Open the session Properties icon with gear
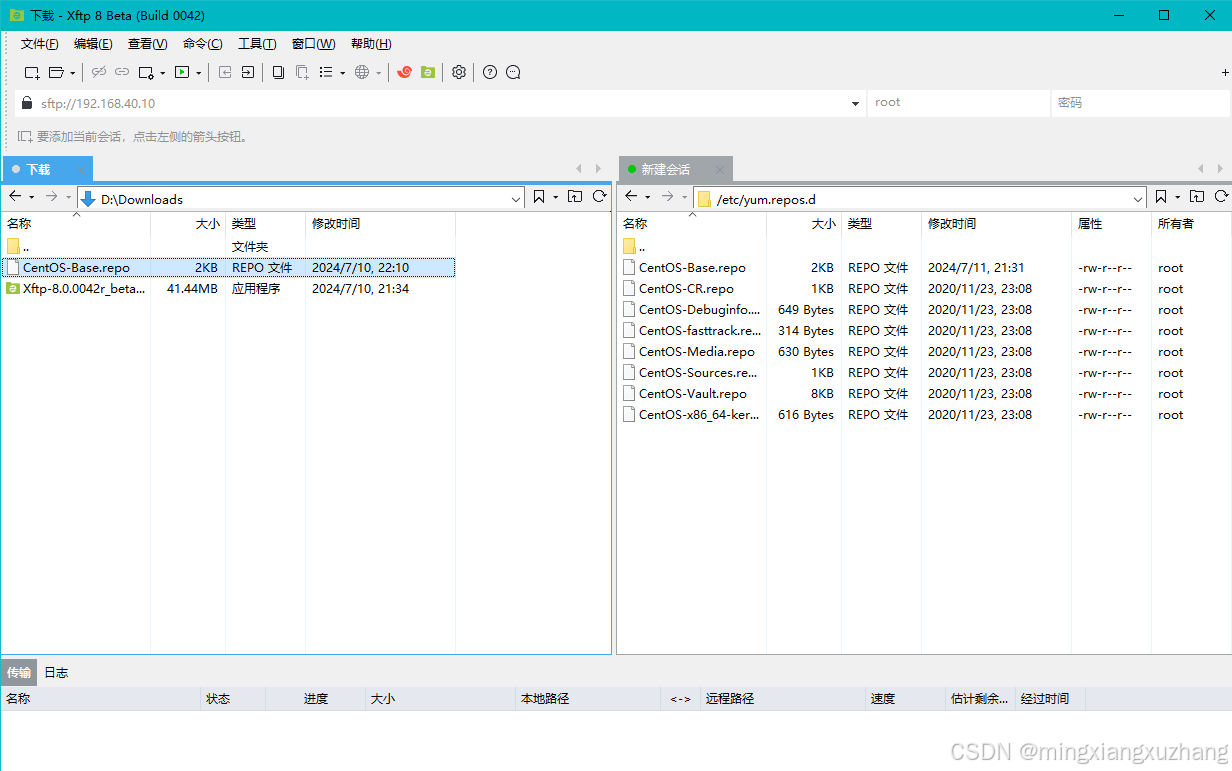This screenshot has width=1232, height=771. [147, 72]
